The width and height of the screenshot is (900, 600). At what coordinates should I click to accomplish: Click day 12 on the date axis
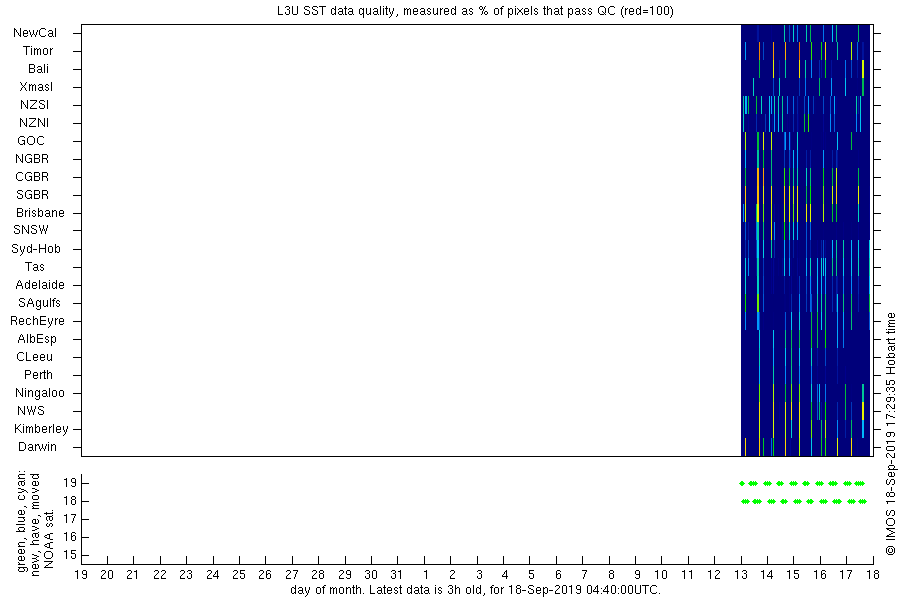tap(713, 574)
